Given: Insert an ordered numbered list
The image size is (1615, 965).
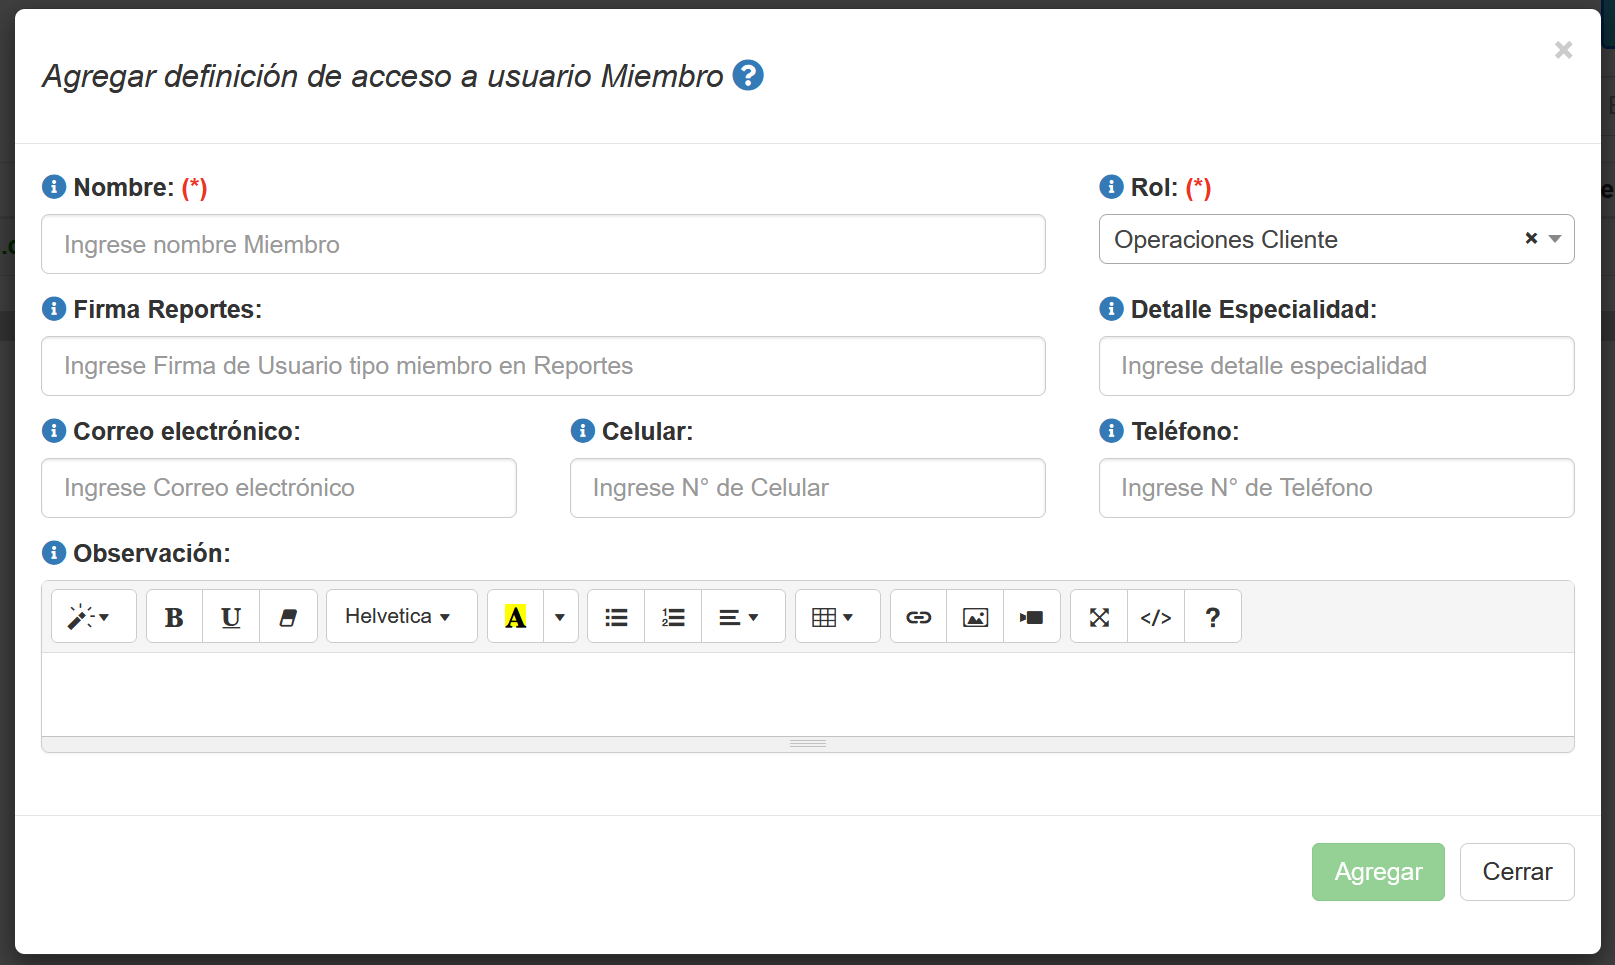Looking at the screenshot, I should [x=673, y=617].
